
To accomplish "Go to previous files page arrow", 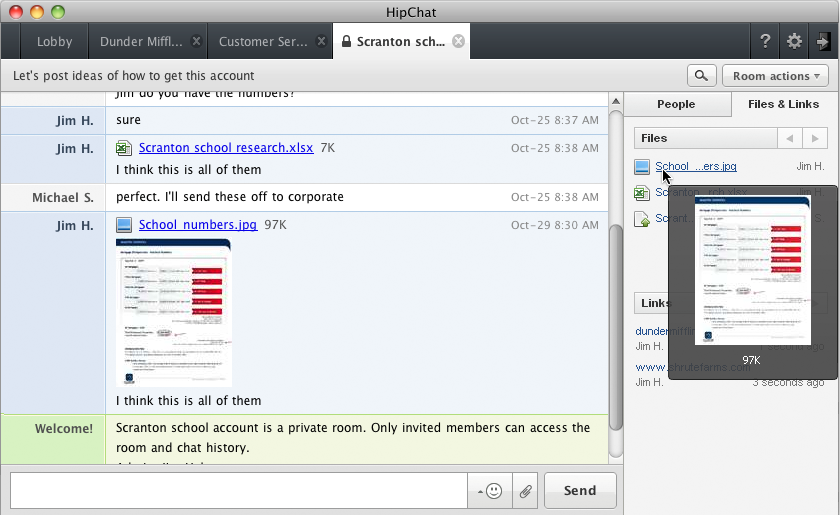I will click(790, 138).
